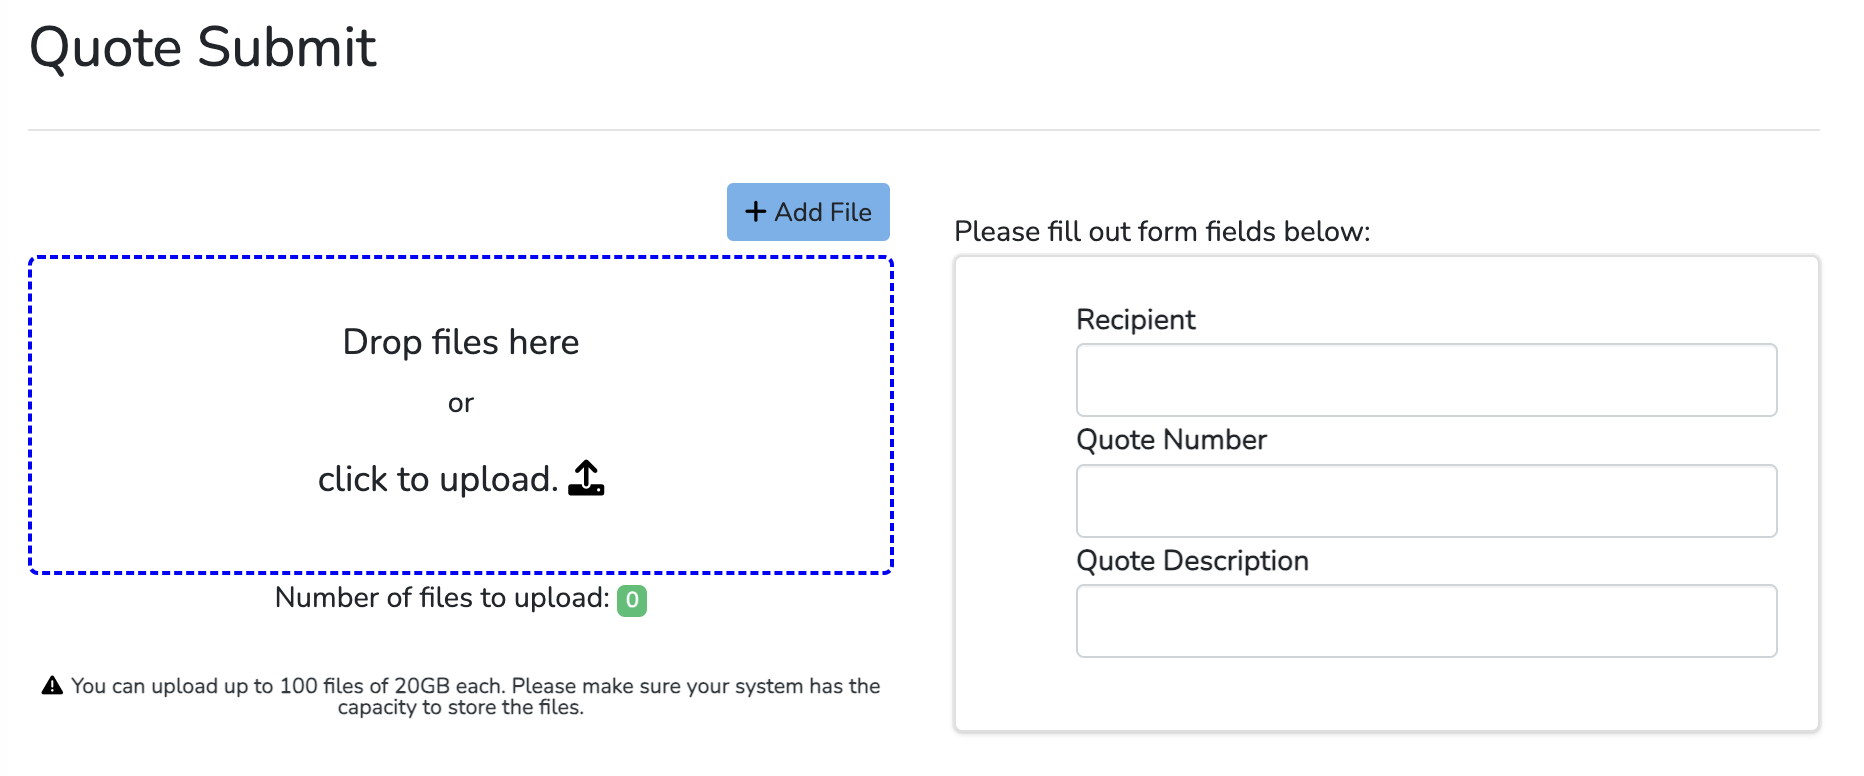Click the plus icon on Add File

[x=755, y=212]
